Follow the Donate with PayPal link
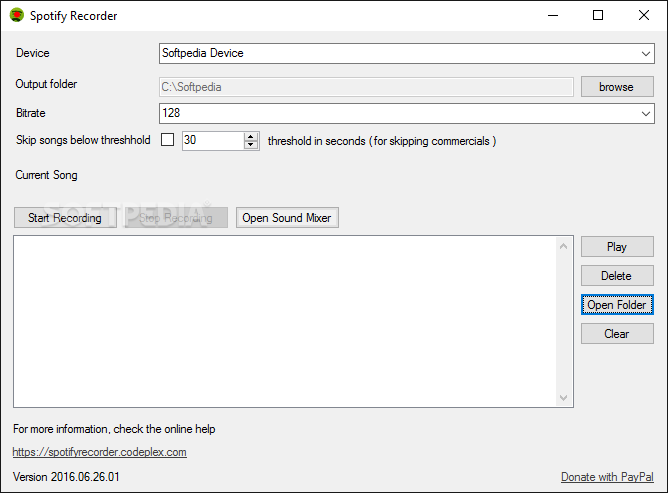The height and width of the screenshot is (493, 668). 607,477
